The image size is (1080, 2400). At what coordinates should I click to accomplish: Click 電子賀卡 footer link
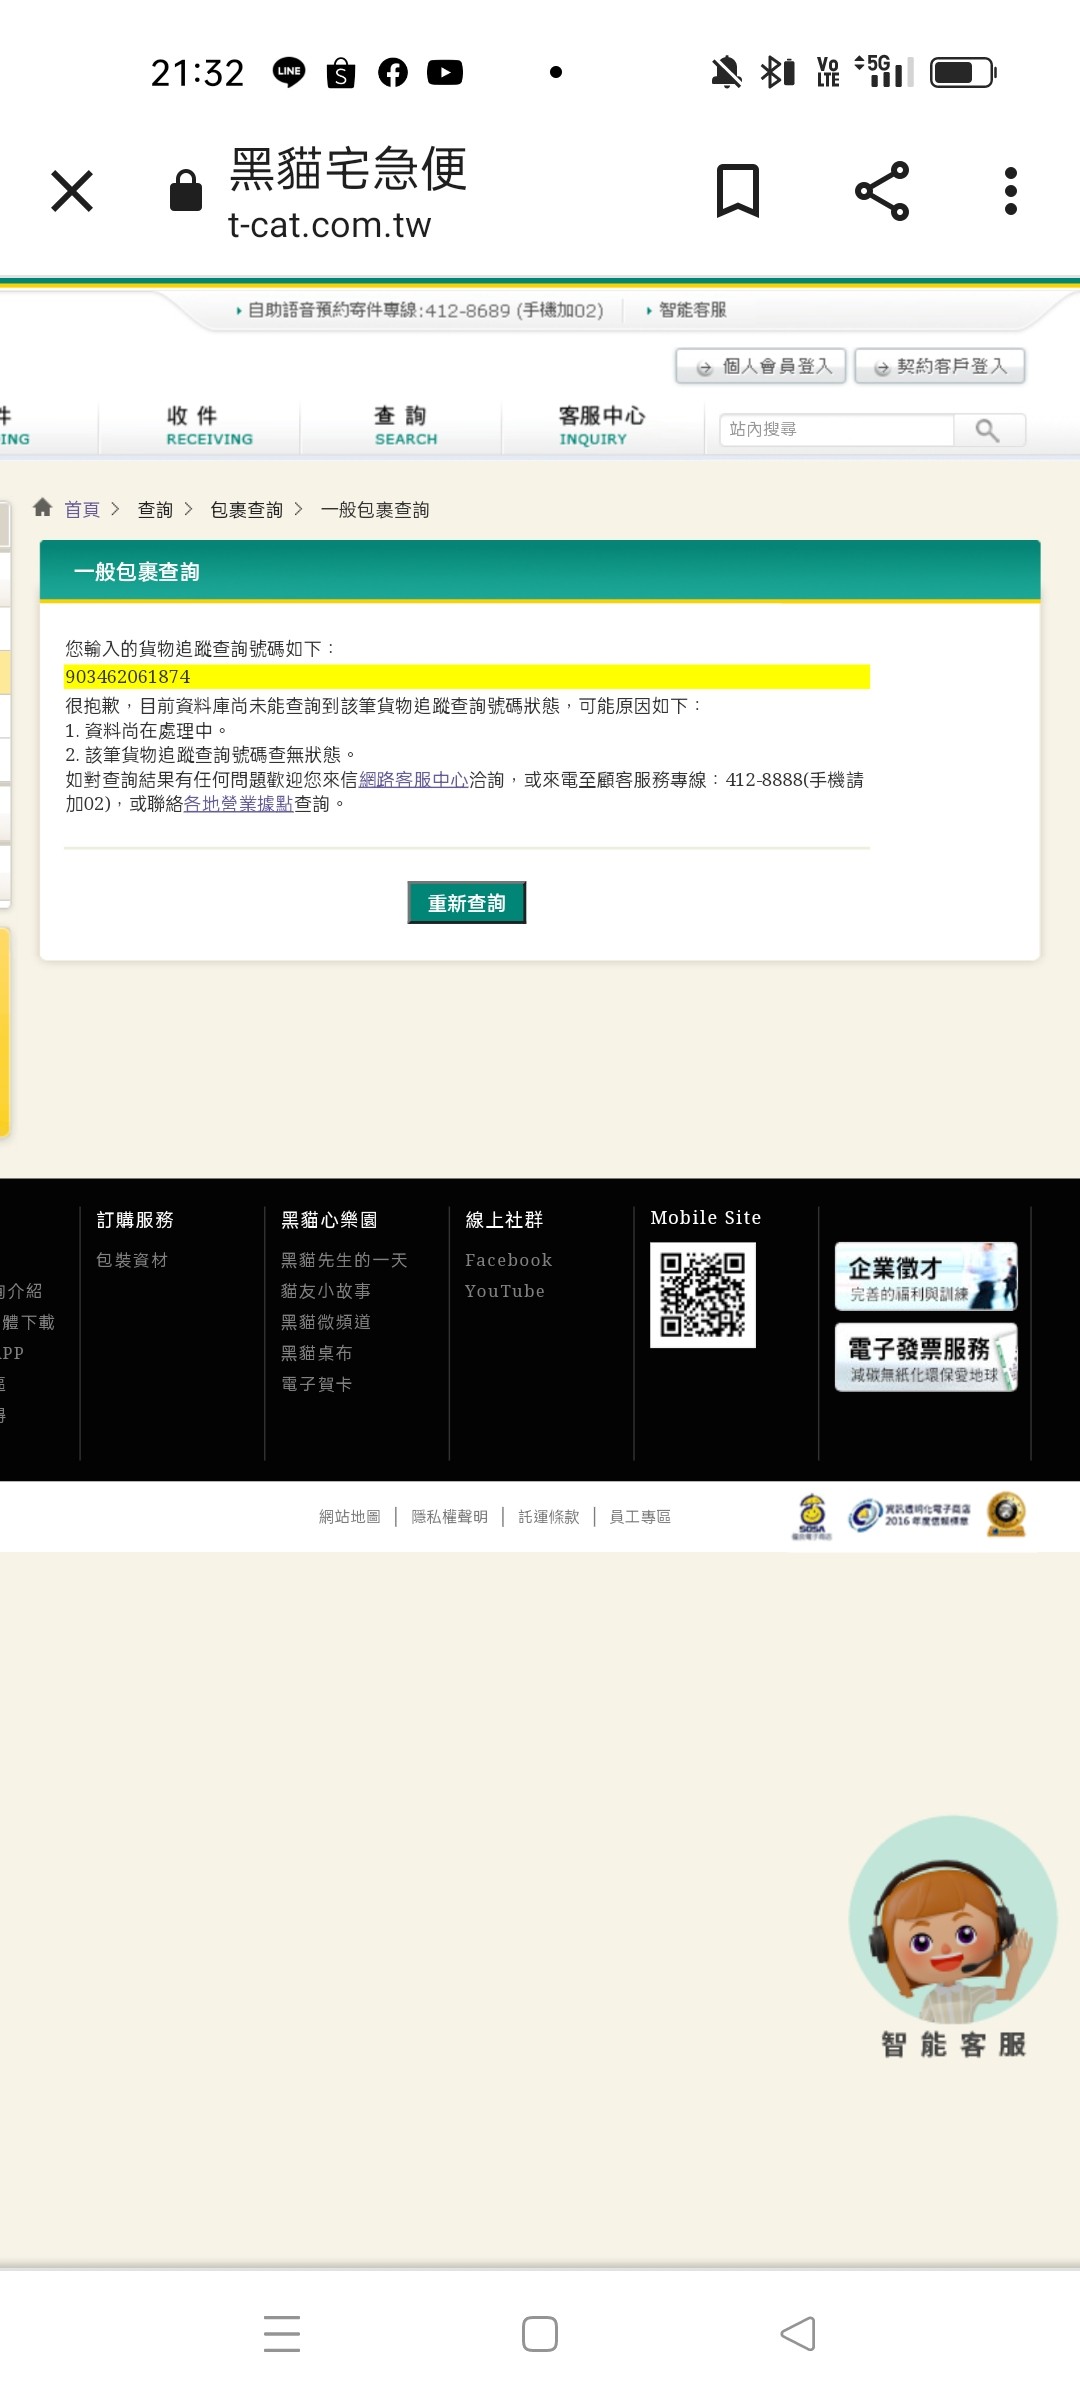(x=316, y=1385)
